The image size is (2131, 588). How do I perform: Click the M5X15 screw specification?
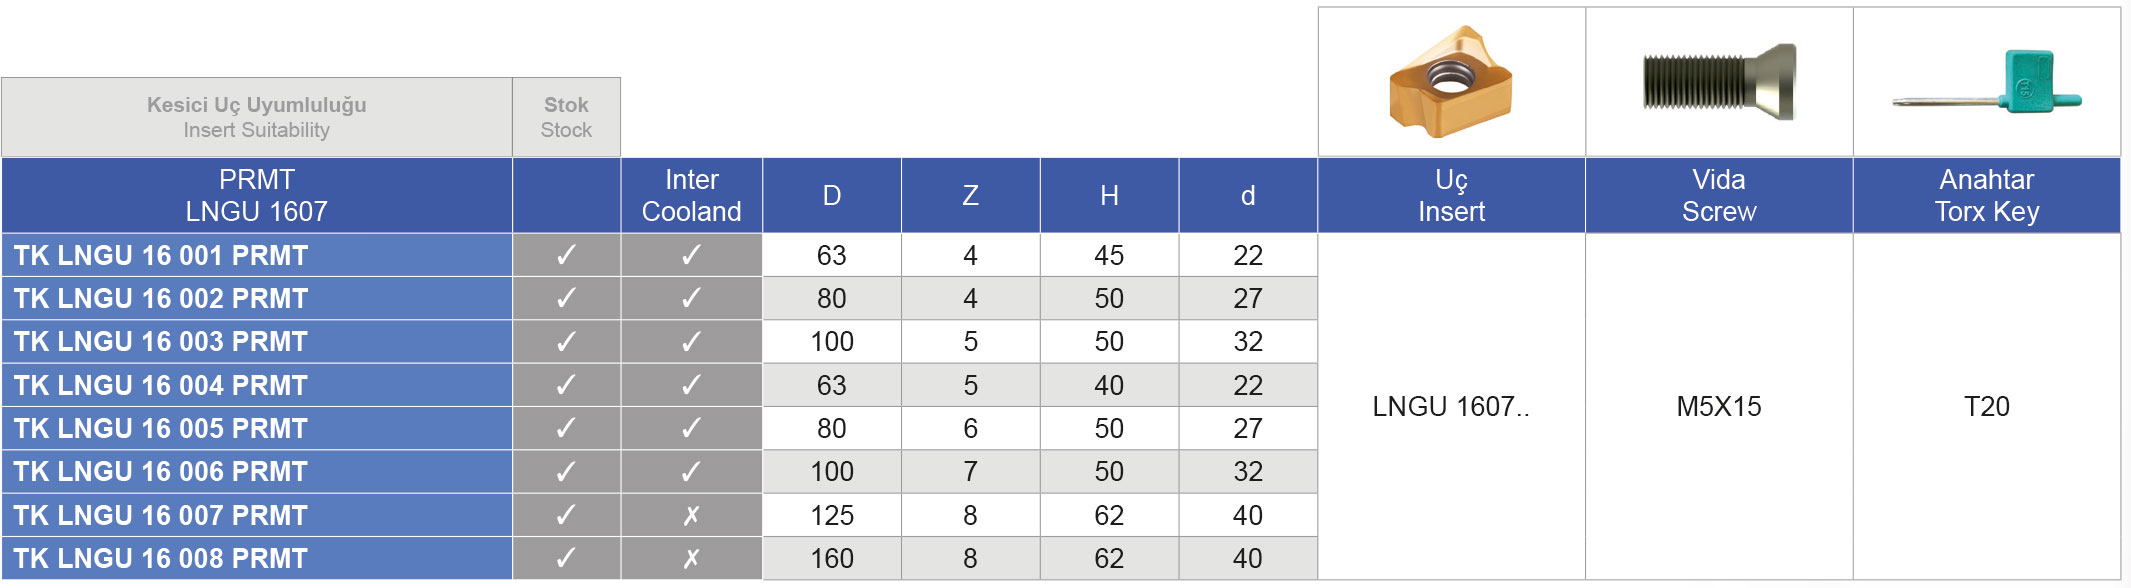coord(1718,407)
